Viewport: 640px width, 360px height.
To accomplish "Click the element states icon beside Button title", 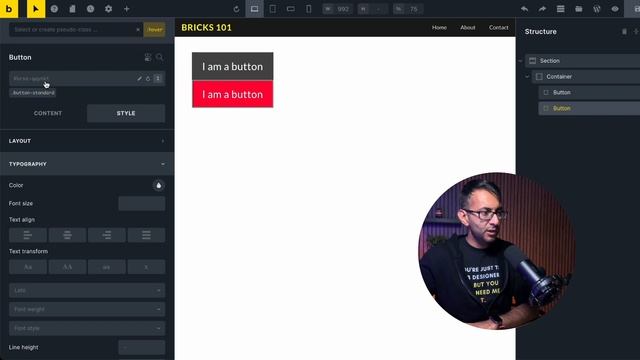I will click(x=148, y=58).
